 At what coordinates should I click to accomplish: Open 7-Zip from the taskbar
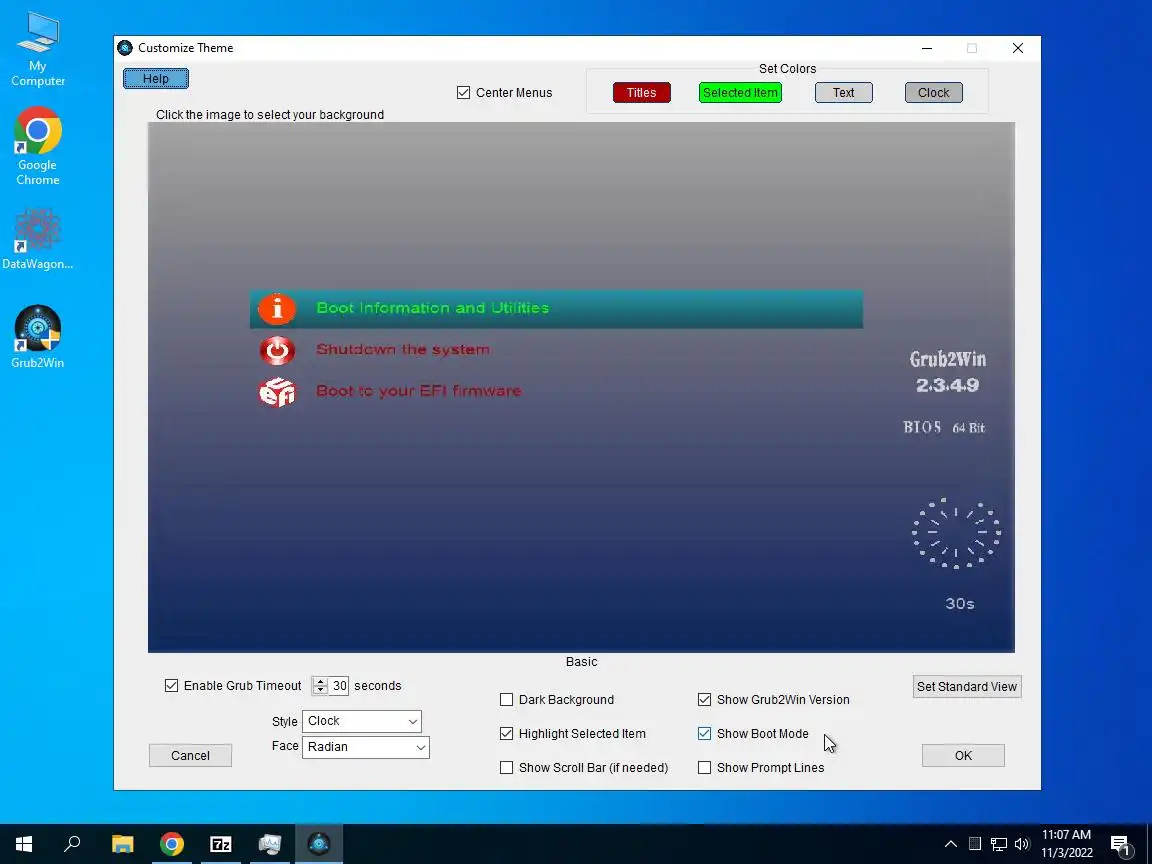pos(220,844)
